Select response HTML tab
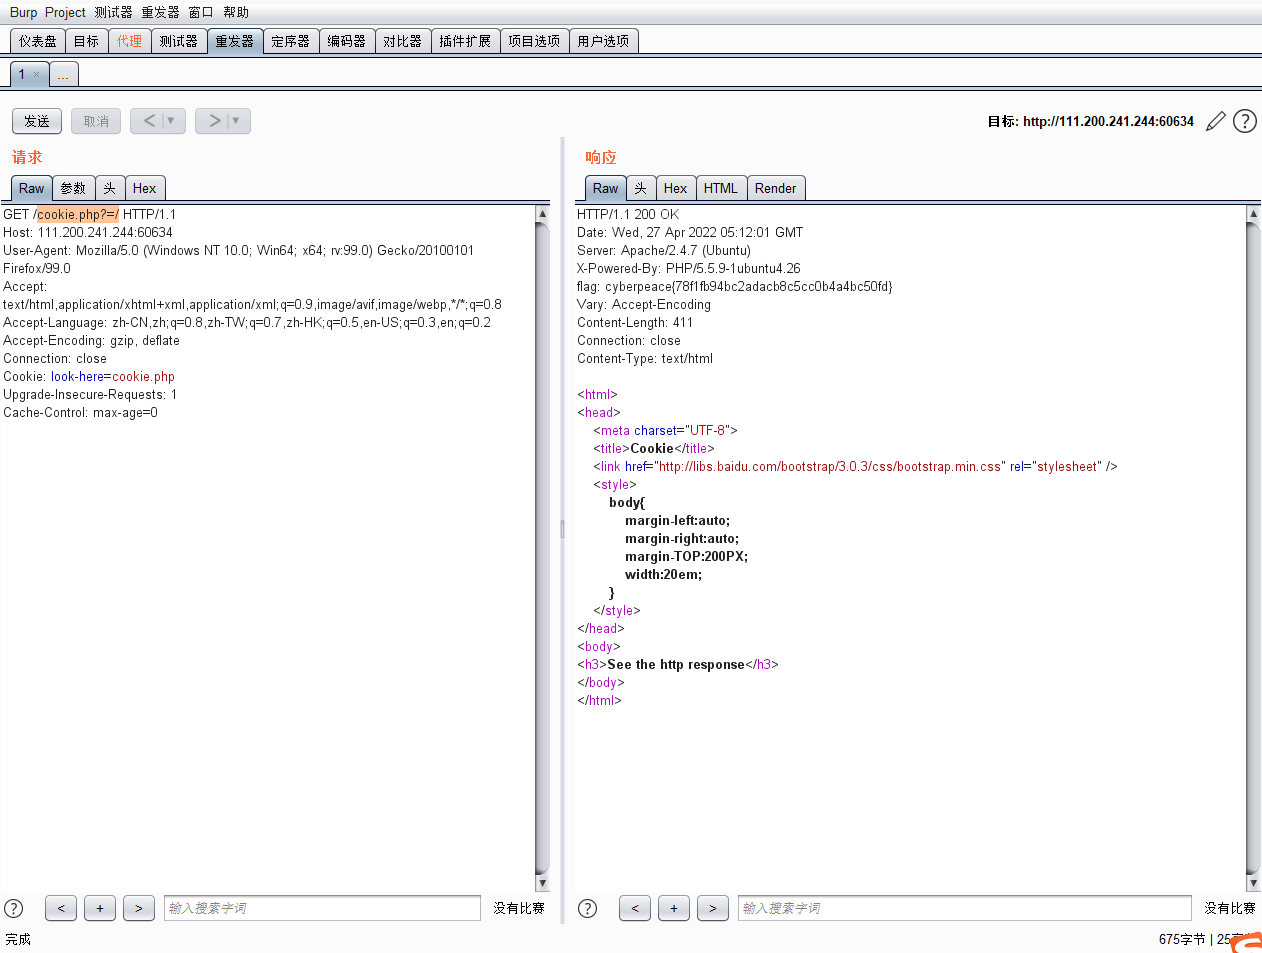Viewport: 1262px width, 953px height. (721, 188)
